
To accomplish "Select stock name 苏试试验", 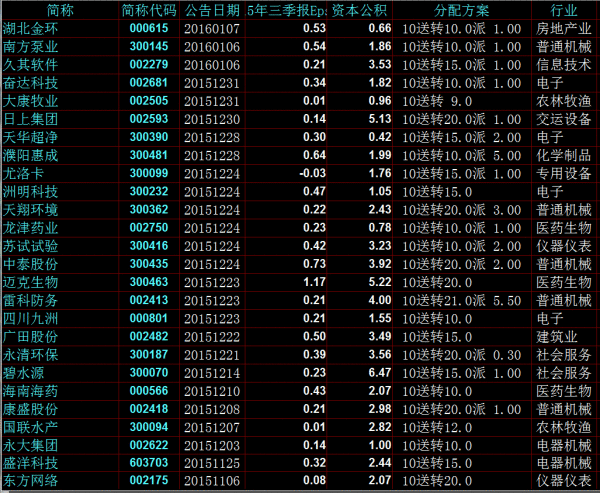I will coord(30,246).
